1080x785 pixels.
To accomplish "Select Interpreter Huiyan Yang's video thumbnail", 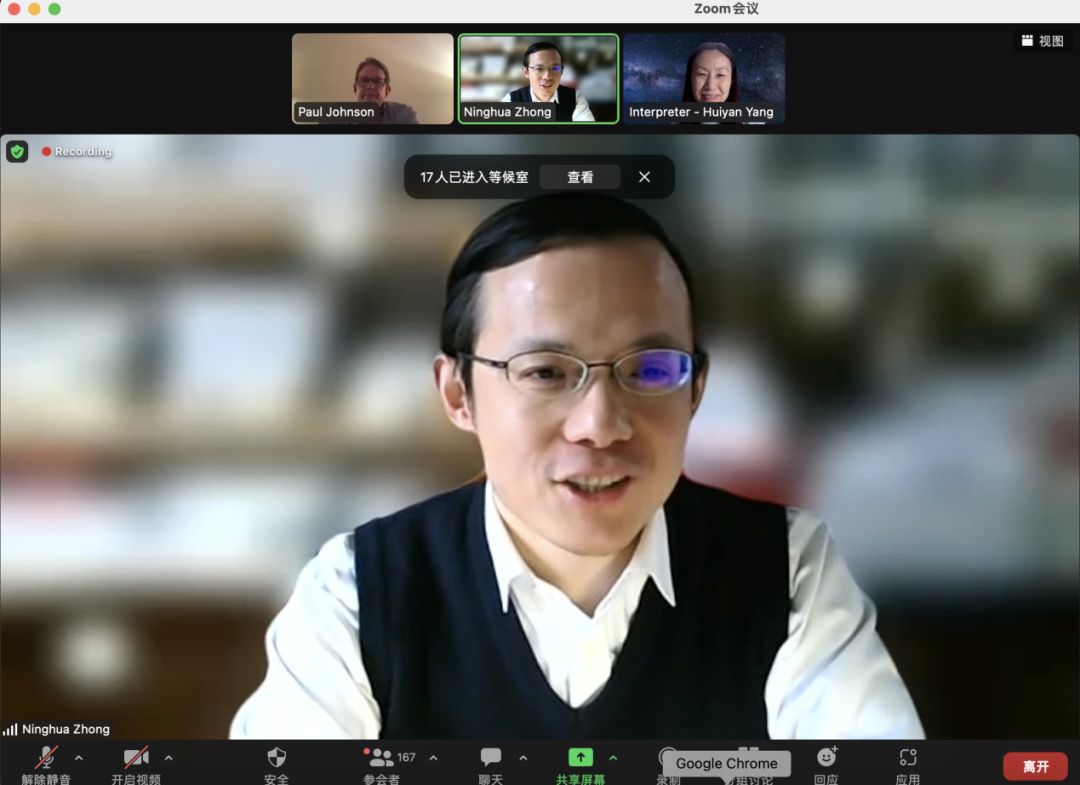I will [x=704, y=78].
